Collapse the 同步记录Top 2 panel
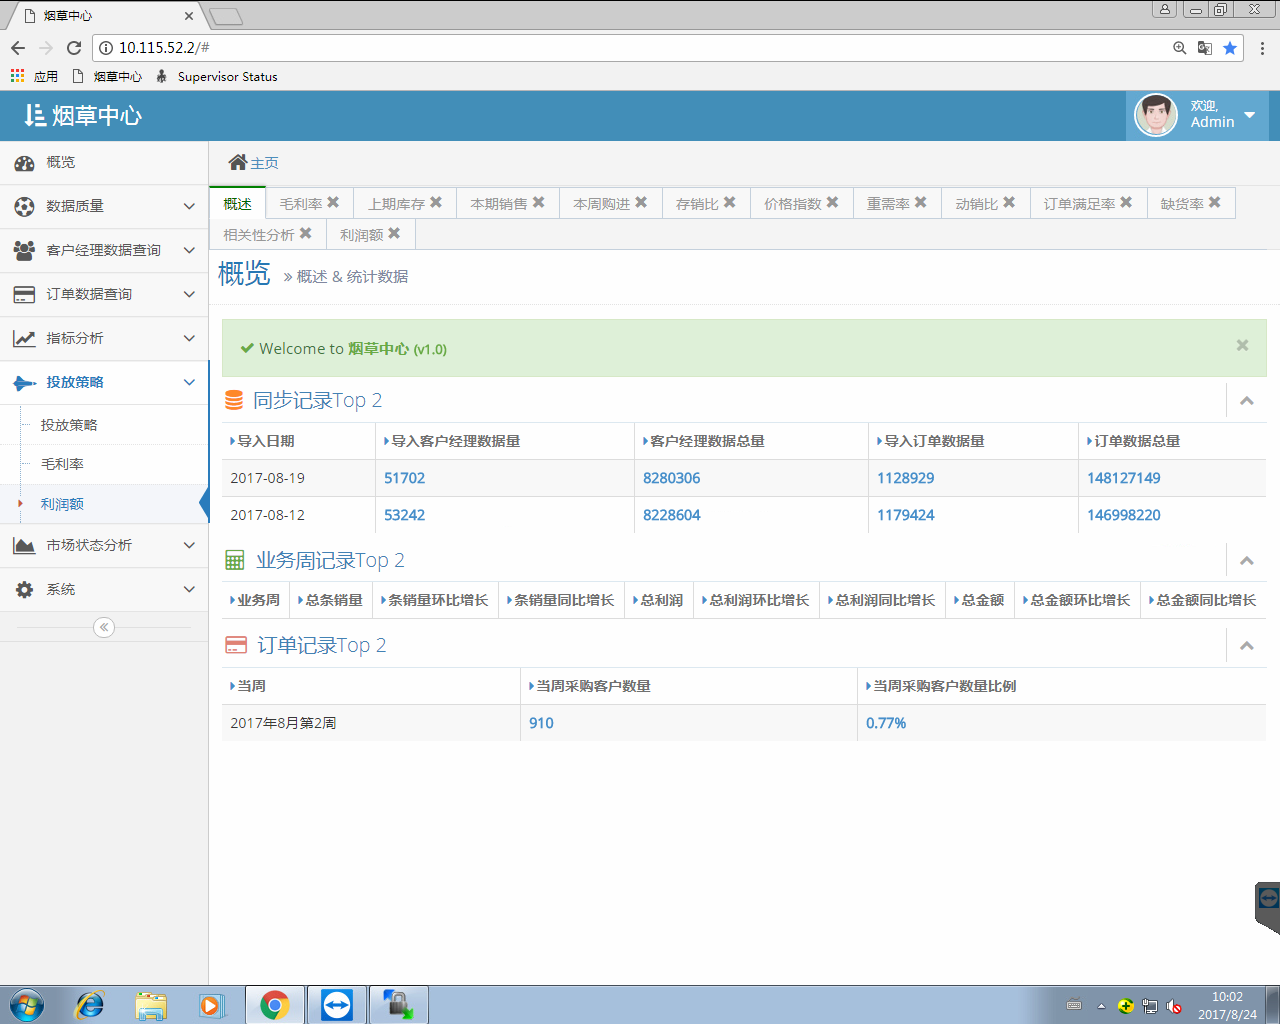1280x1024 pixels. (x=1246, y=401)
